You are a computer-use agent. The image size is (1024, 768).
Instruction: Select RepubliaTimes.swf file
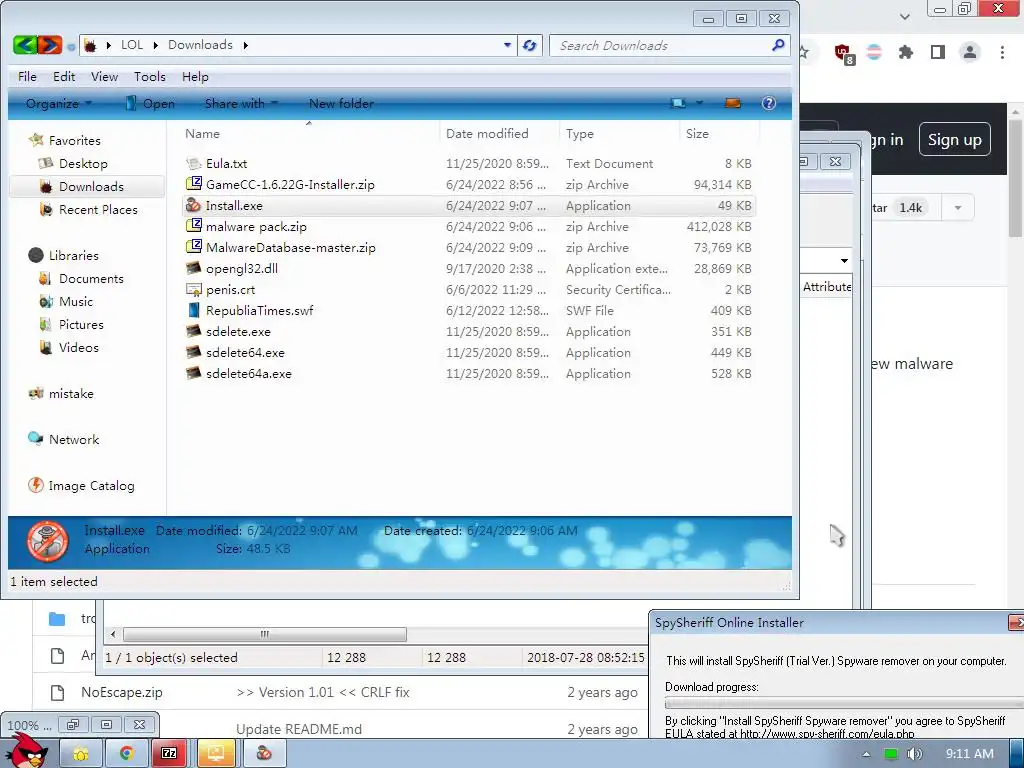pos(259,310)
